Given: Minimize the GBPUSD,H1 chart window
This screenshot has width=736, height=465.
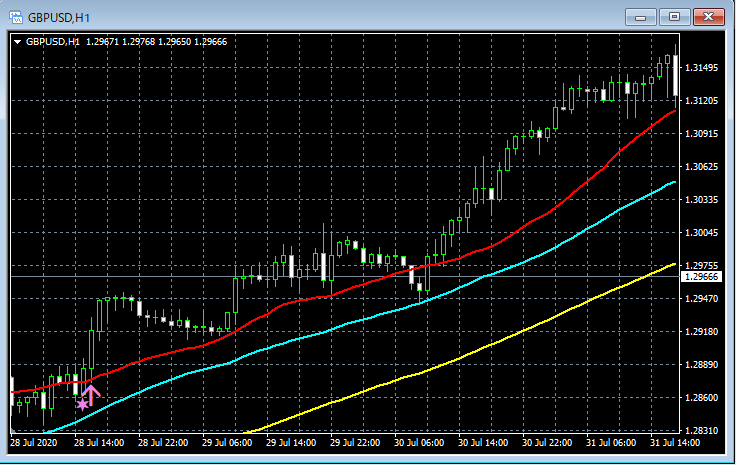Looking at the screenshot, I should tap(641, 17).
